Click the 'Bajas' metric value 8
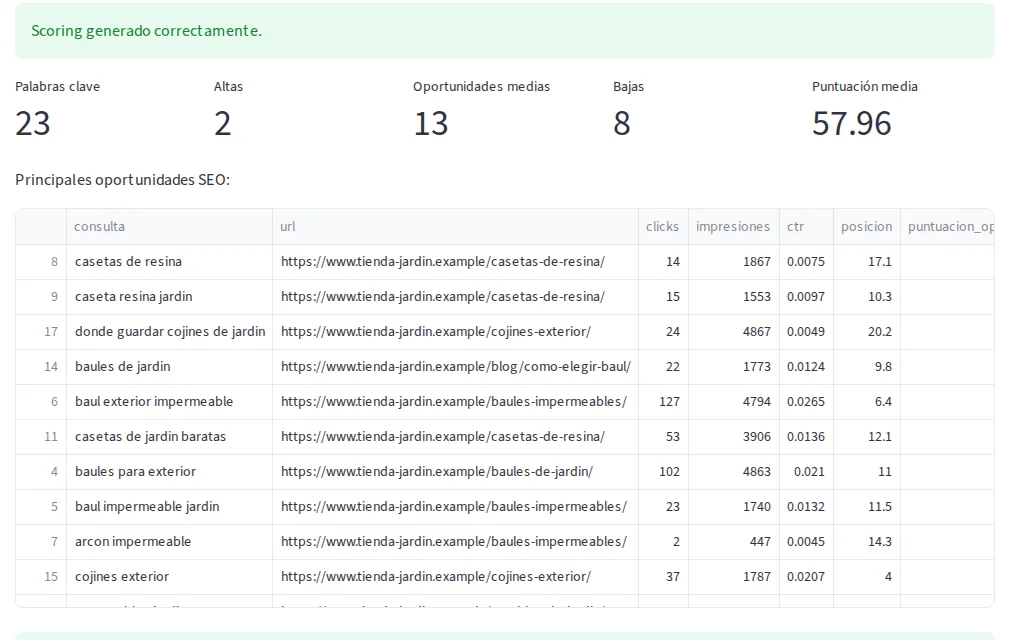This screenshot has height=640, width=1020. [621, 124]
